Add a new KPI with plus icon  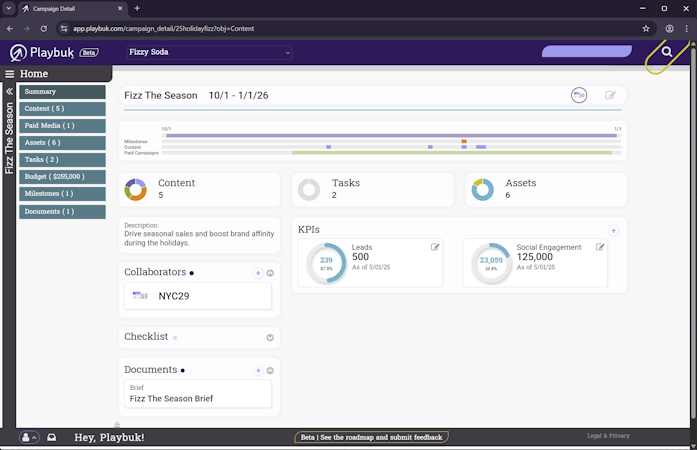click(x=613, y=230)
